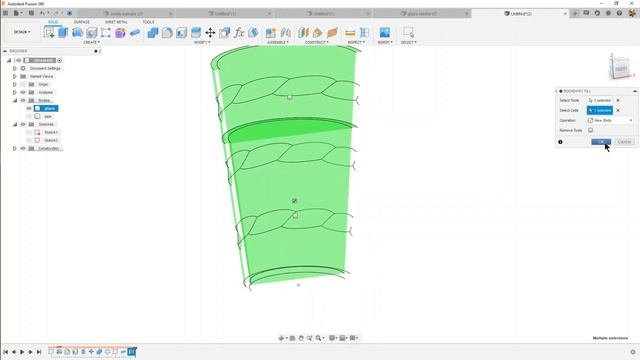This screenshot has width=640, height=360.
Task: Select Sketch1 in browser
Action: (x=51, y=132)
